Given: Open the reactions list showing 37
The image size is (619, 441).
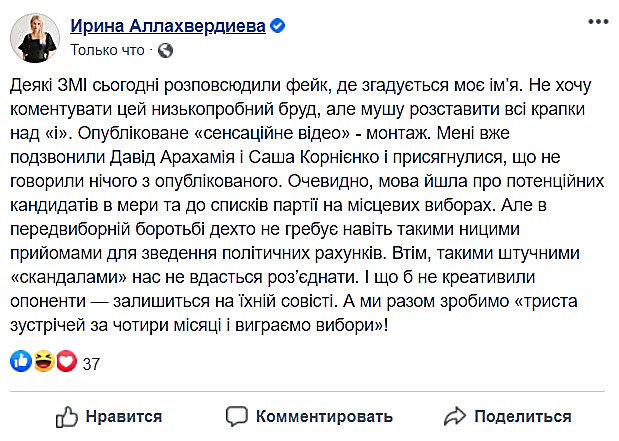Looking at the screenshot, I should point(92,364).
